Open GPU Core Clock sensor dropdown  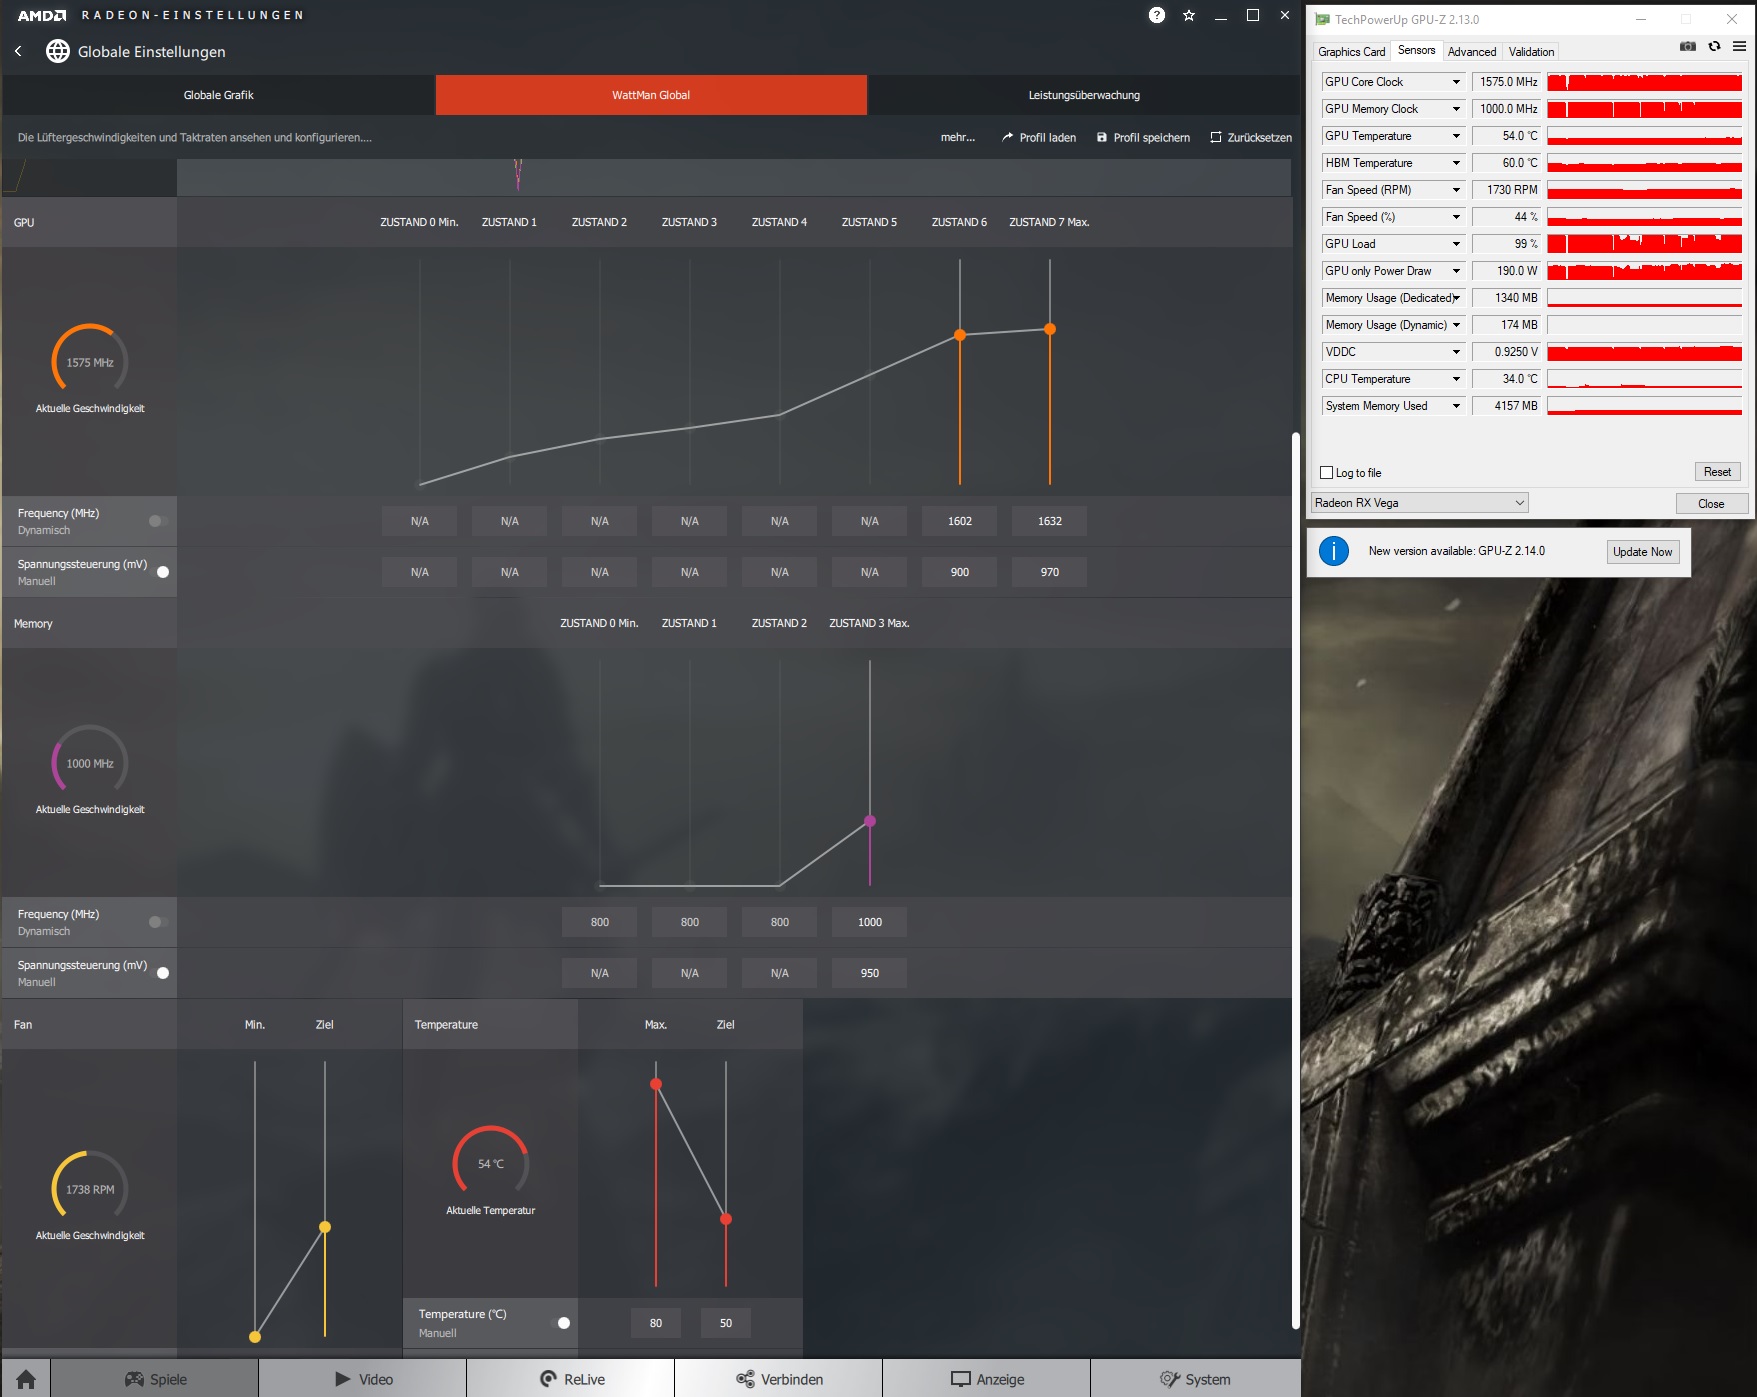coord(1456,82)
